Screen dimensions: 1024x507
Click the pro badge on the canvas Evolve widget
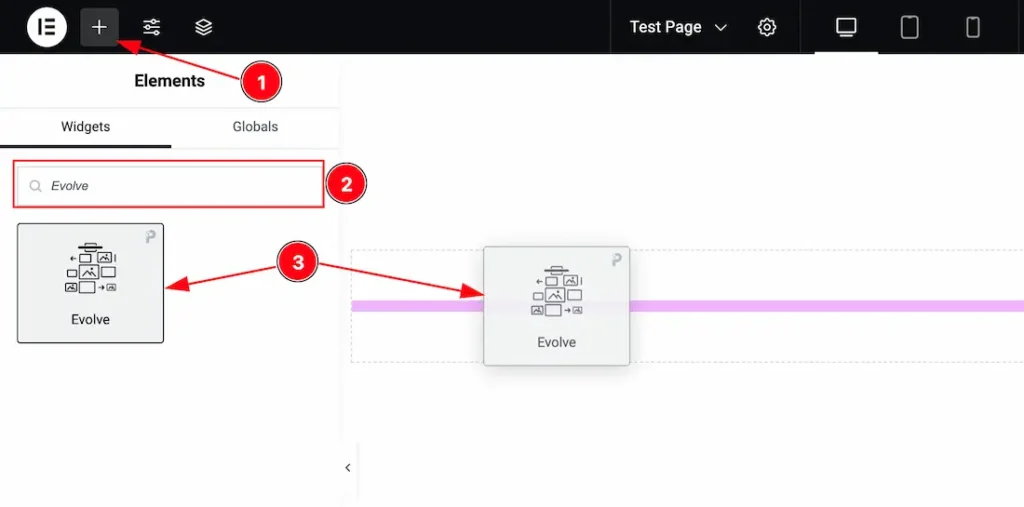(x=616, y=260)
